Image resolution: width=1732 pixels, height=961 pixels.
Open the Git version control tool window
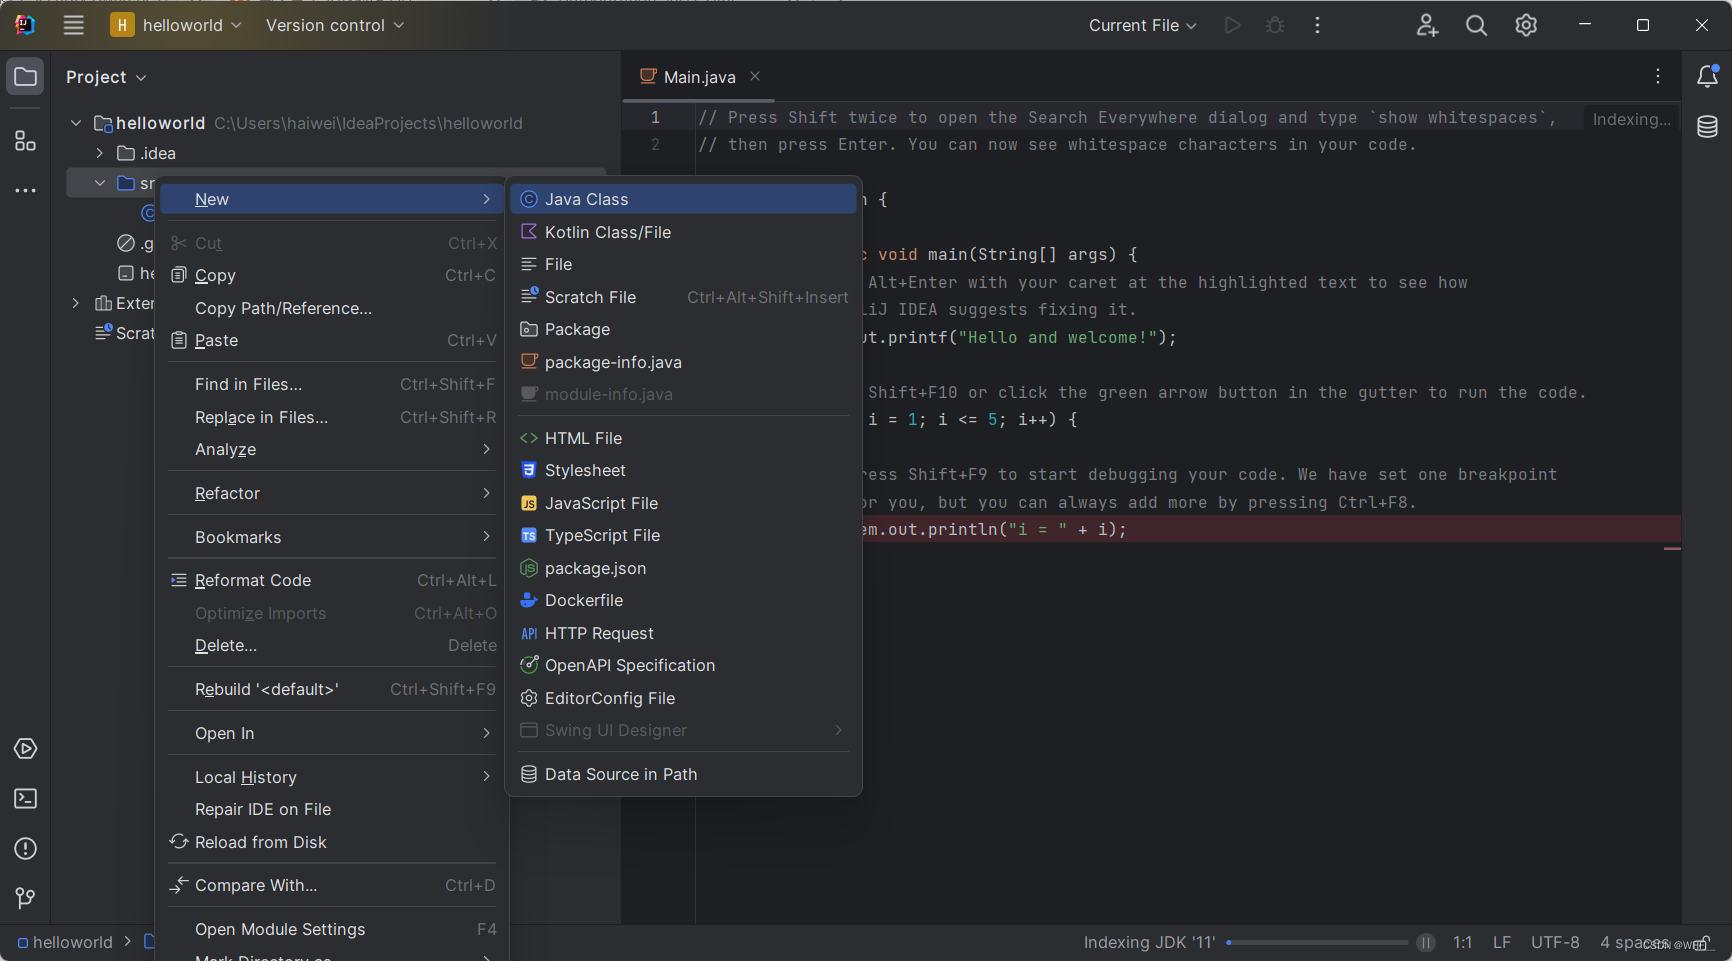[x=25, y=898]
